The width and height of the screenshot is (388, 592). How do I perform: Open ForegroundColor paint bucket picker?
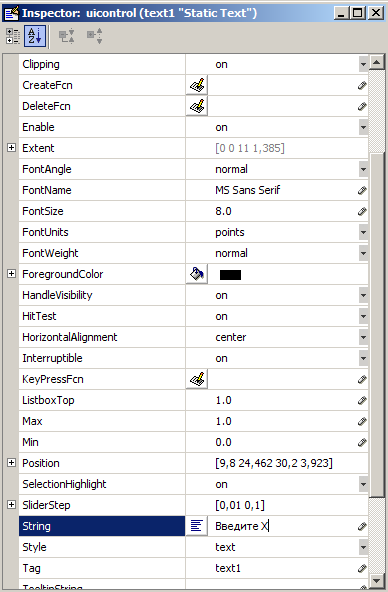click(197, 274)
